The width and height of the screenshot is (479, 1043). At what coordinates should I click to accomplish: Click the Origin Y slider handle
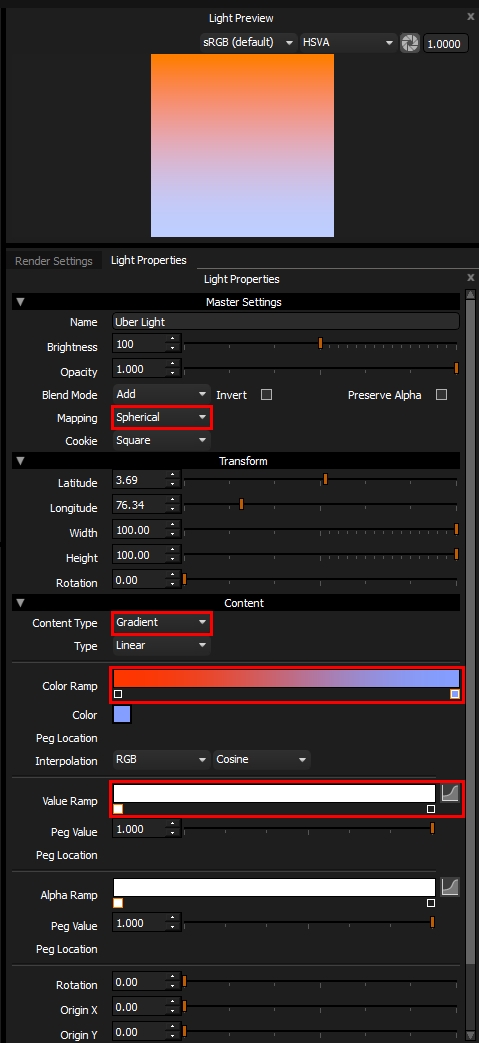184,1031
